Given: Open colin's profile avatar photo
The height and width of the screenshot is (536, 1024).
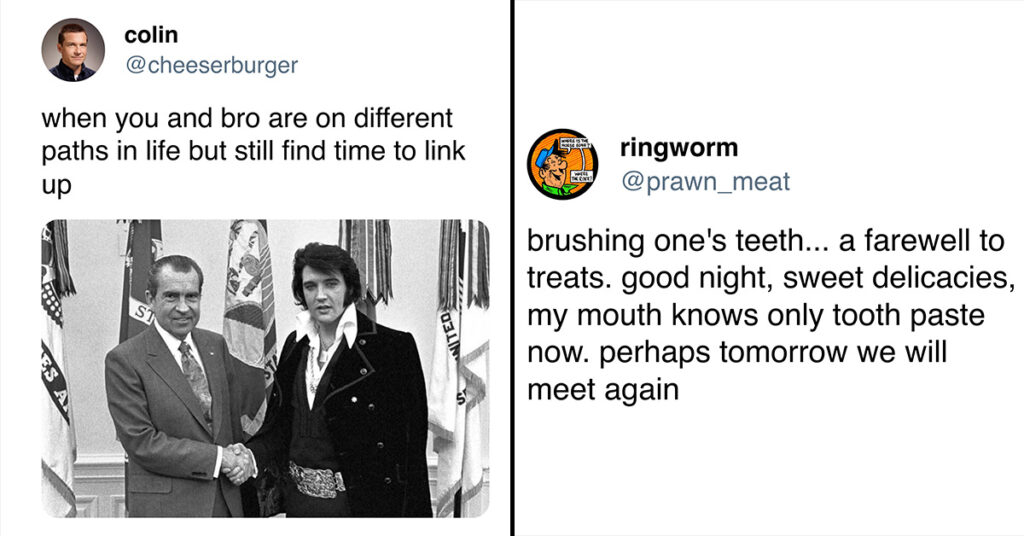Looking at the screenshot, I should (72, 50).
